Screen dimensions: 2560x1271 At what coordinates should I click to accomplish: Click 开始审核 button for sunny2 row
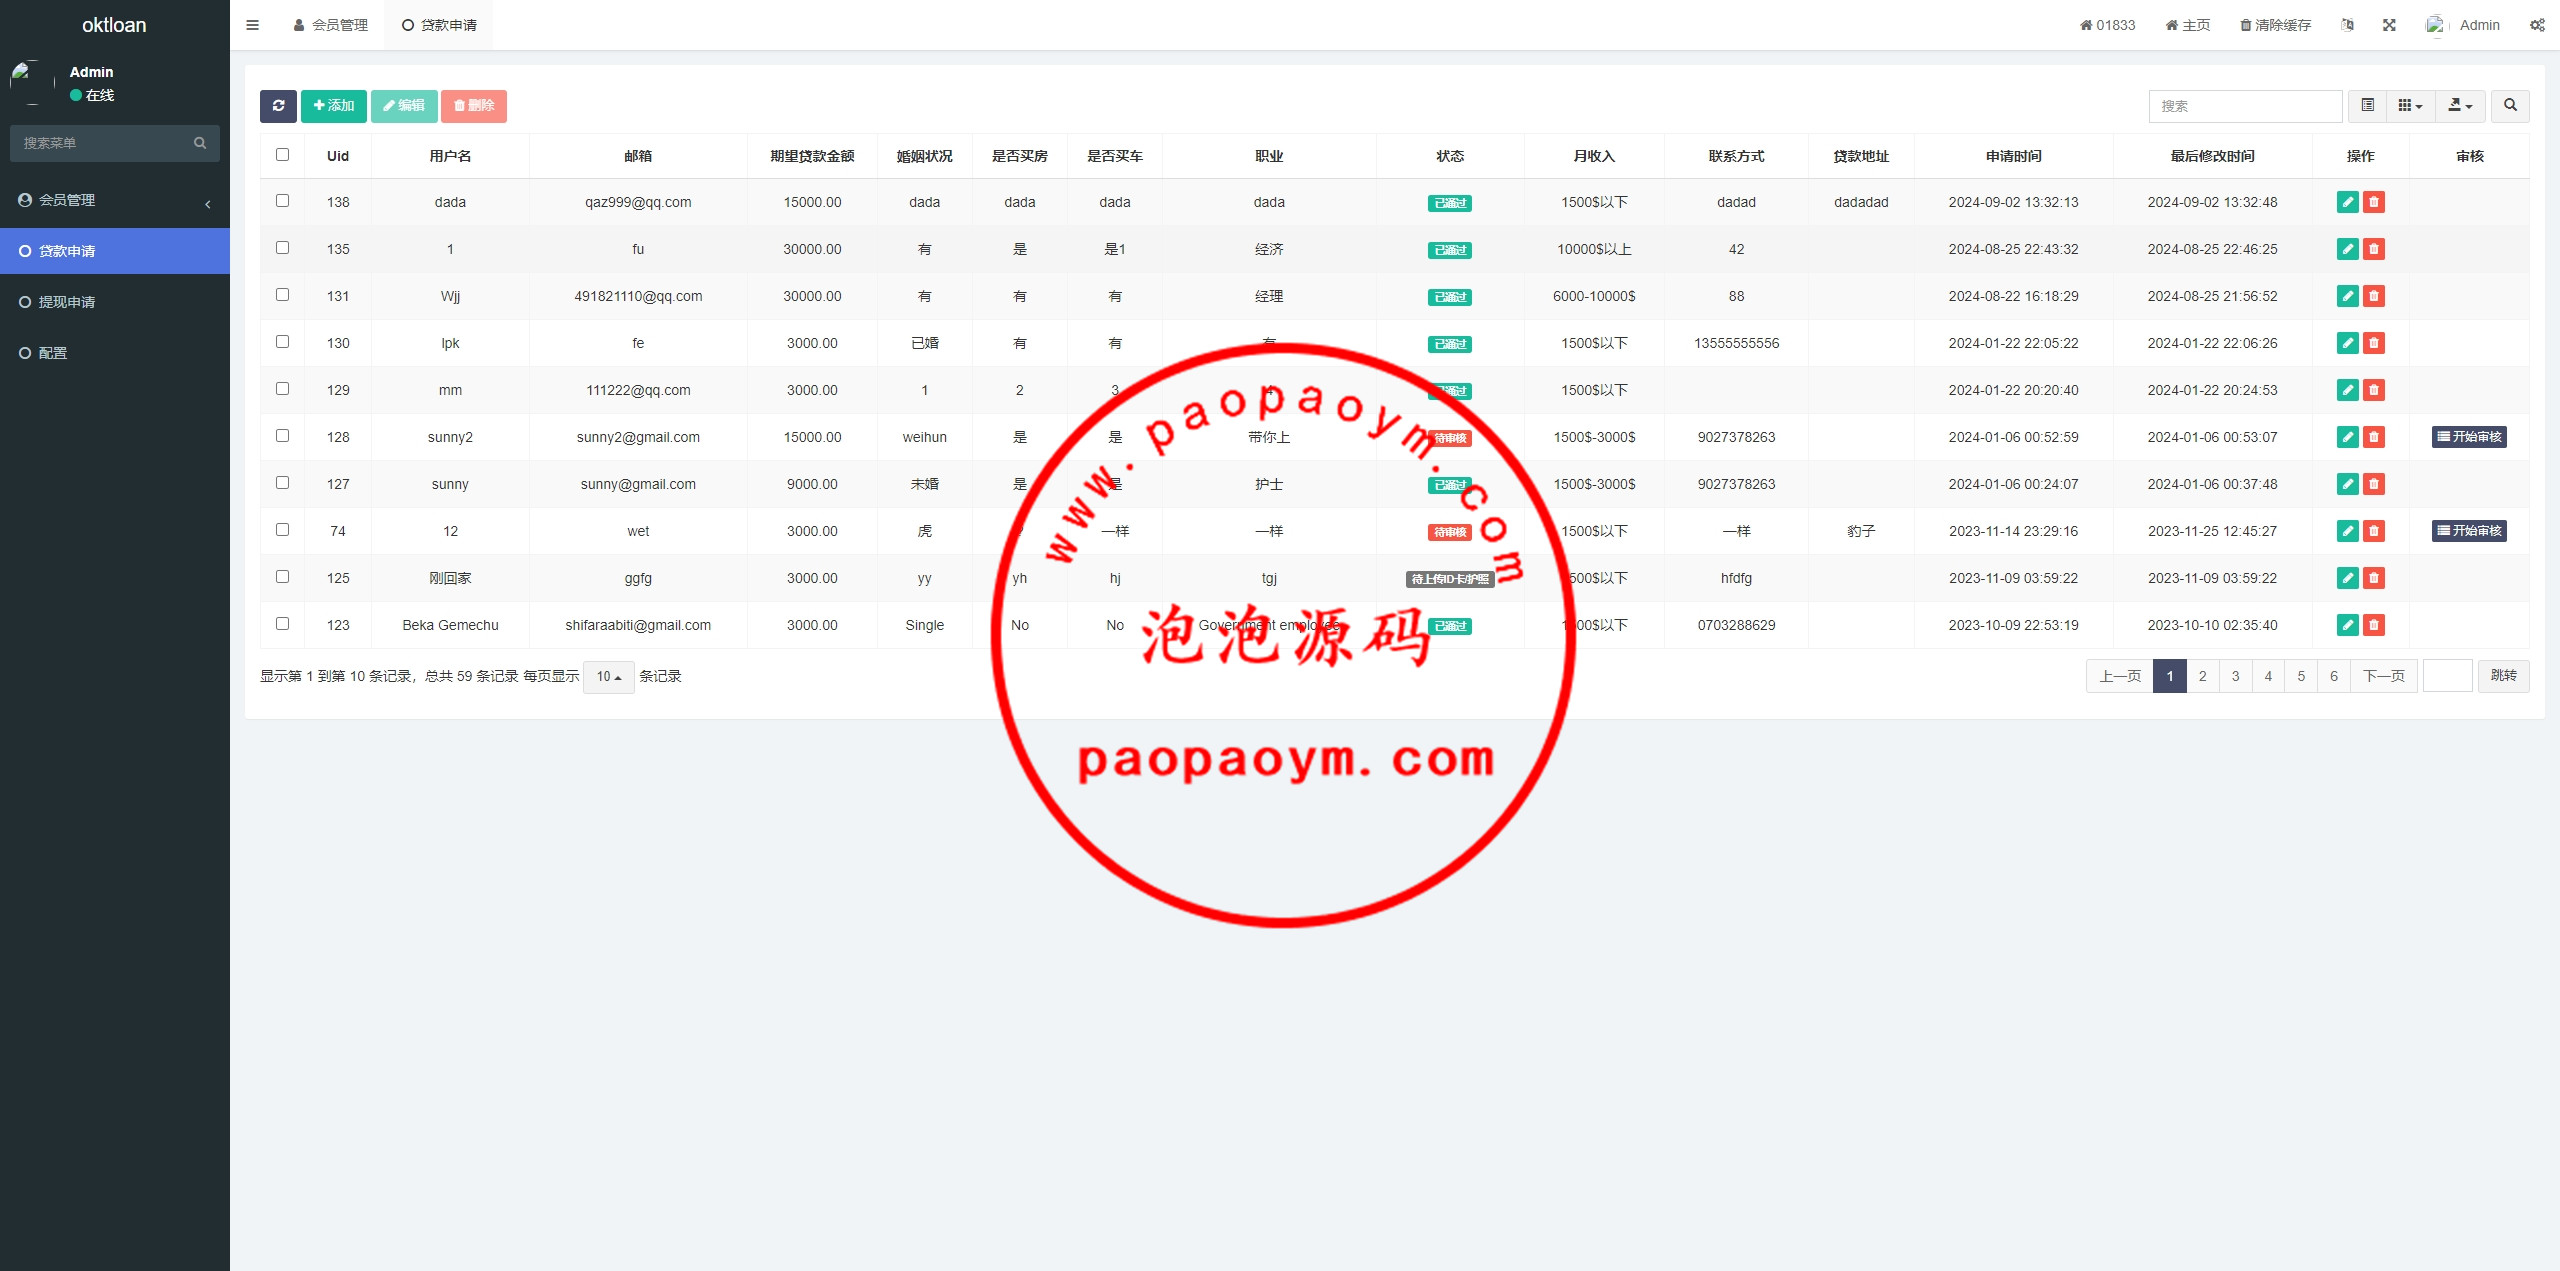2469,437
